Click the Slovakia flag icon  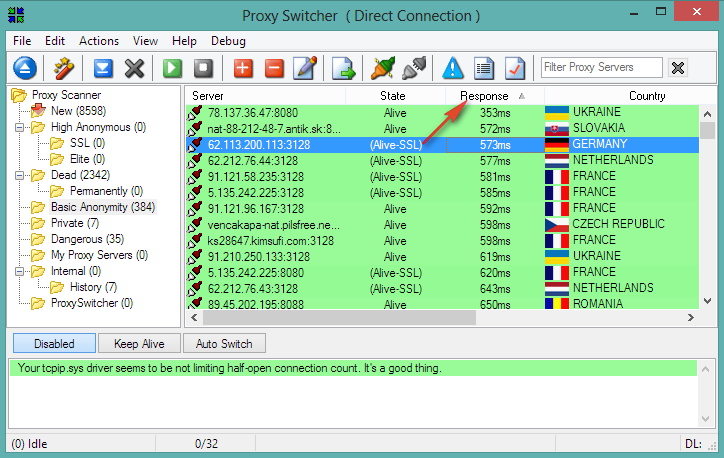pyautogui.click(x=556, y=128)
